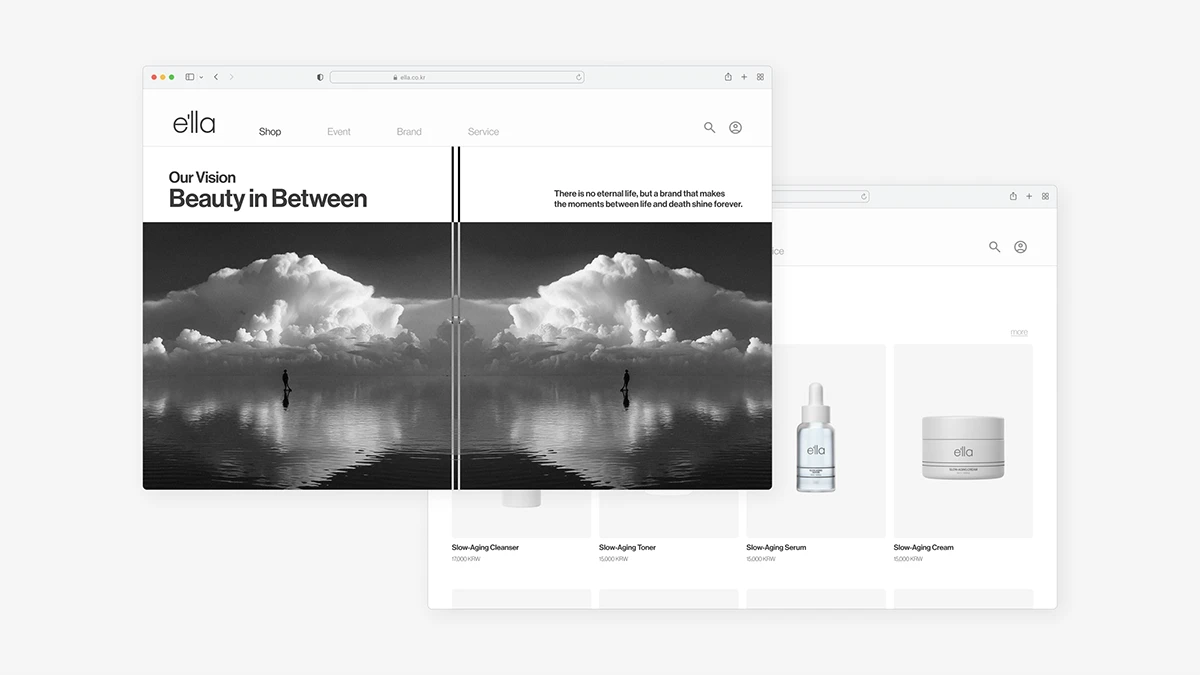
Task: Expand the sidebar dropdown chevron
Action: [201, 77]
